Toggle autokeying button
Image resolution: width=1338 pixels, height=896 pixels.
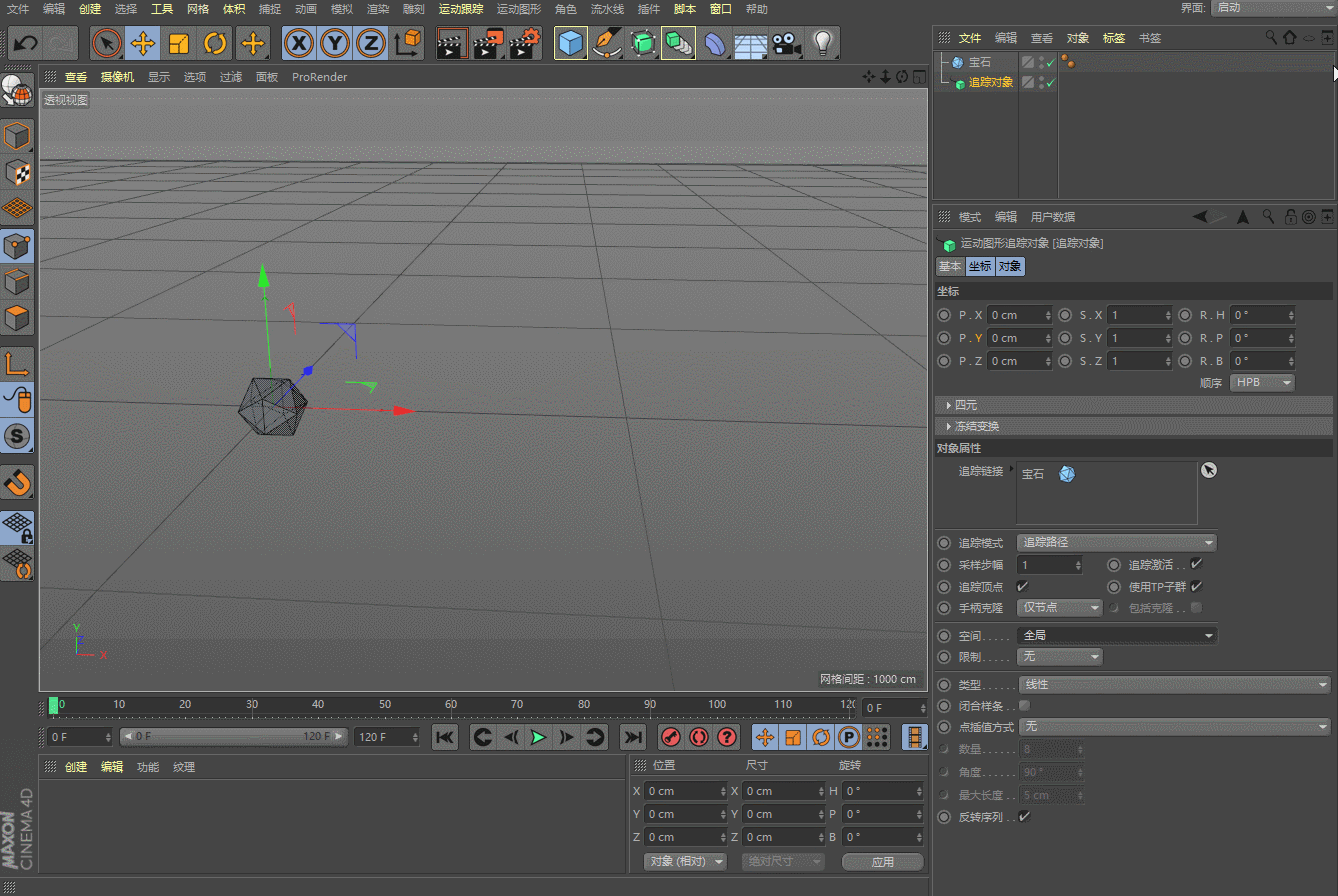(699, 737)
